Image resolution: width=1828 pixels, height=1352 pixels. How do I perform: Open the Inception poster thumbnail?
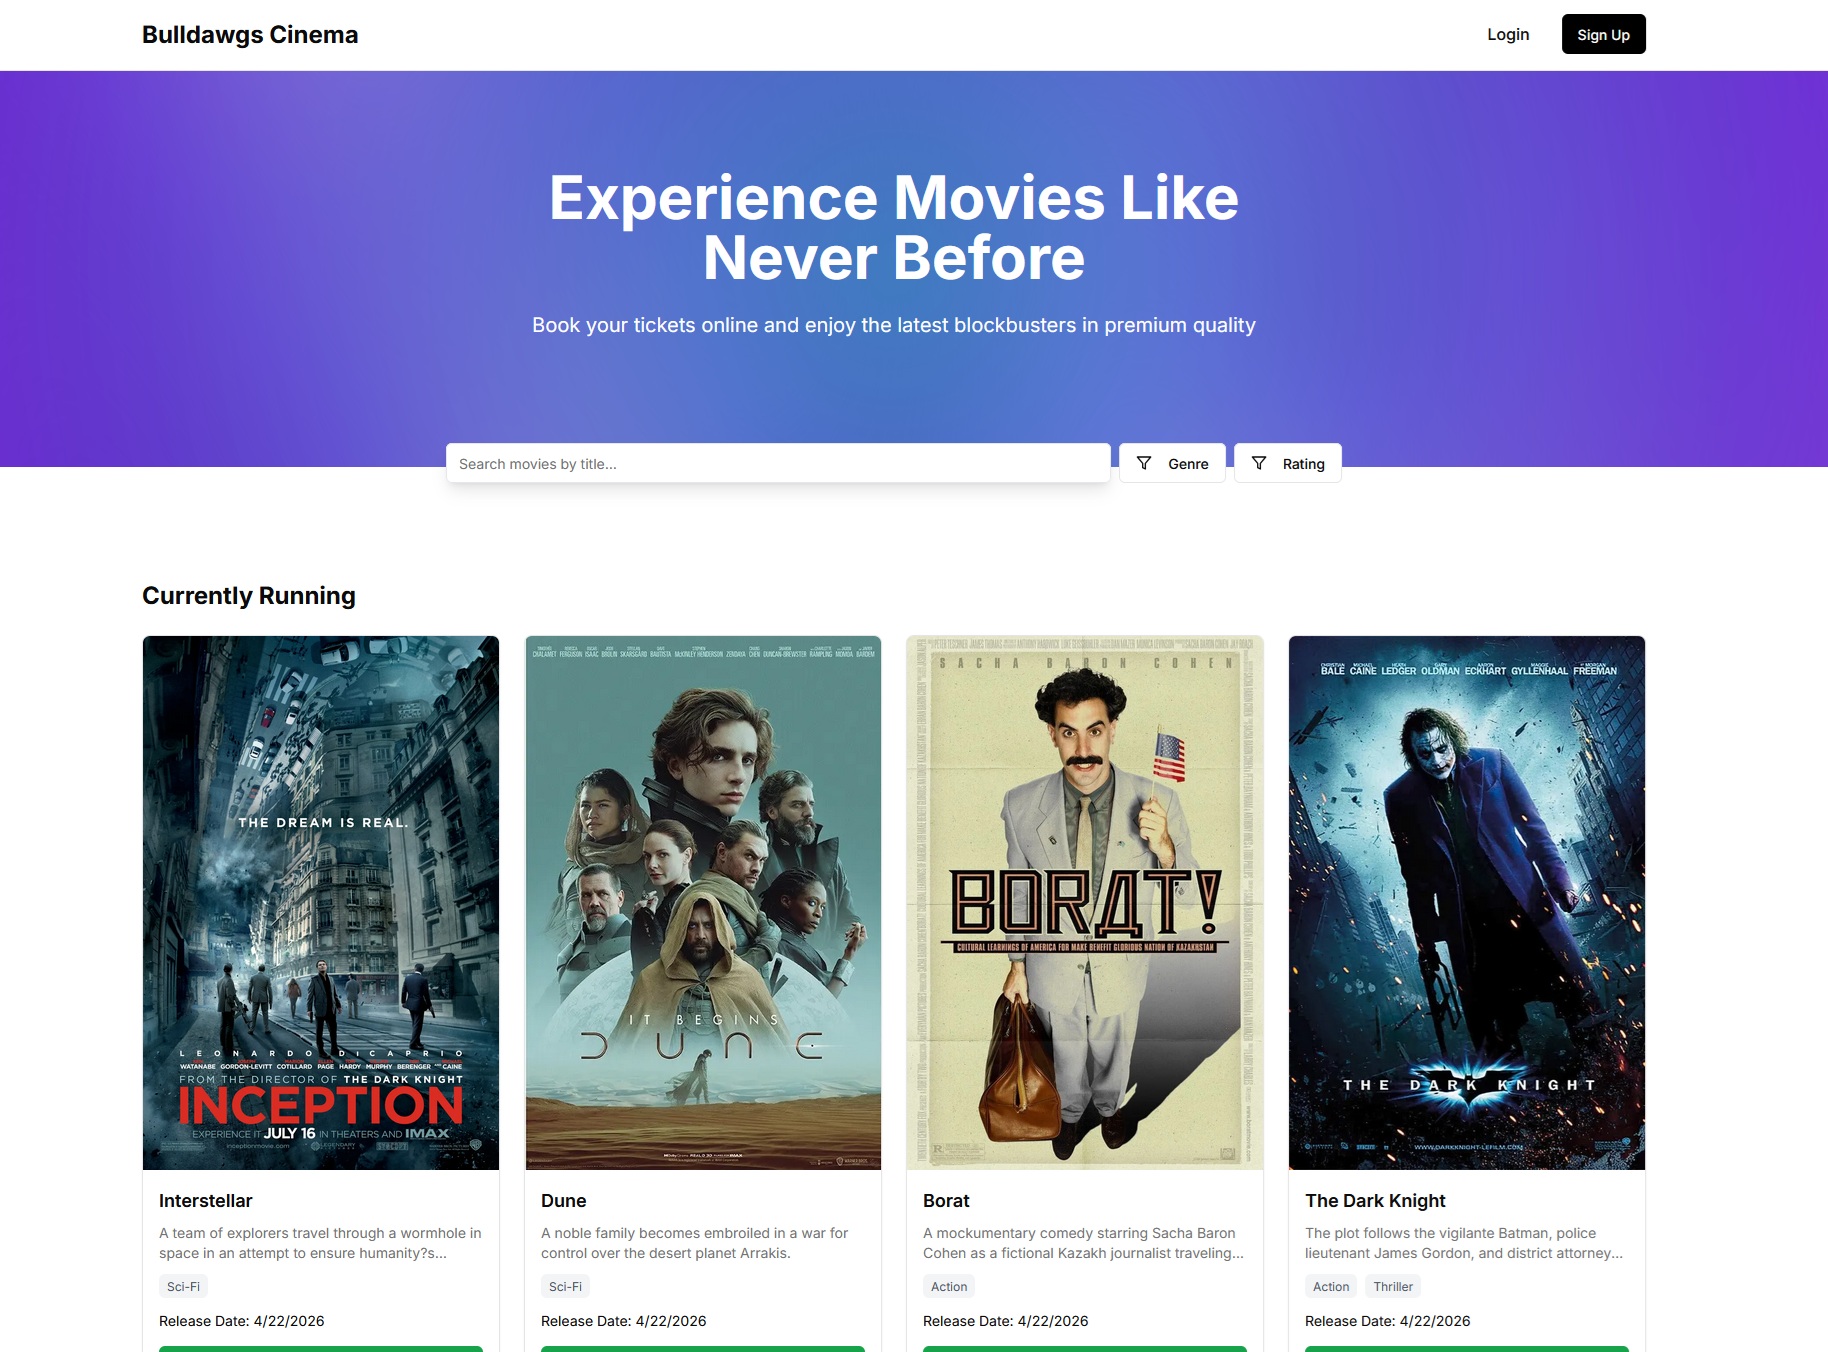click(x=321, y=903)
